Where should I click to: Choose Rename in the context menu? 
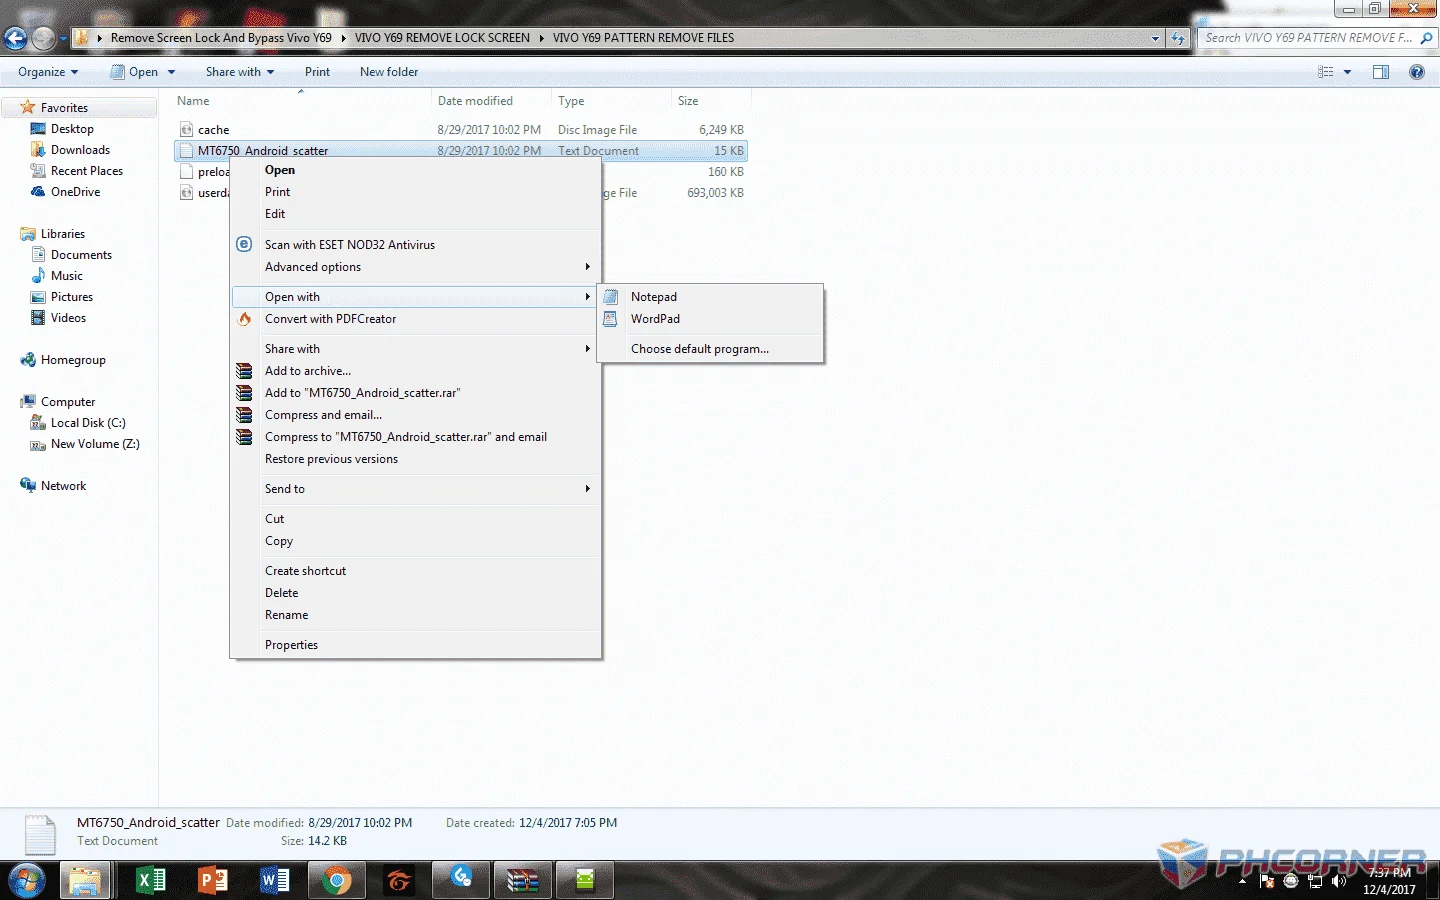[x=286, y=615]
